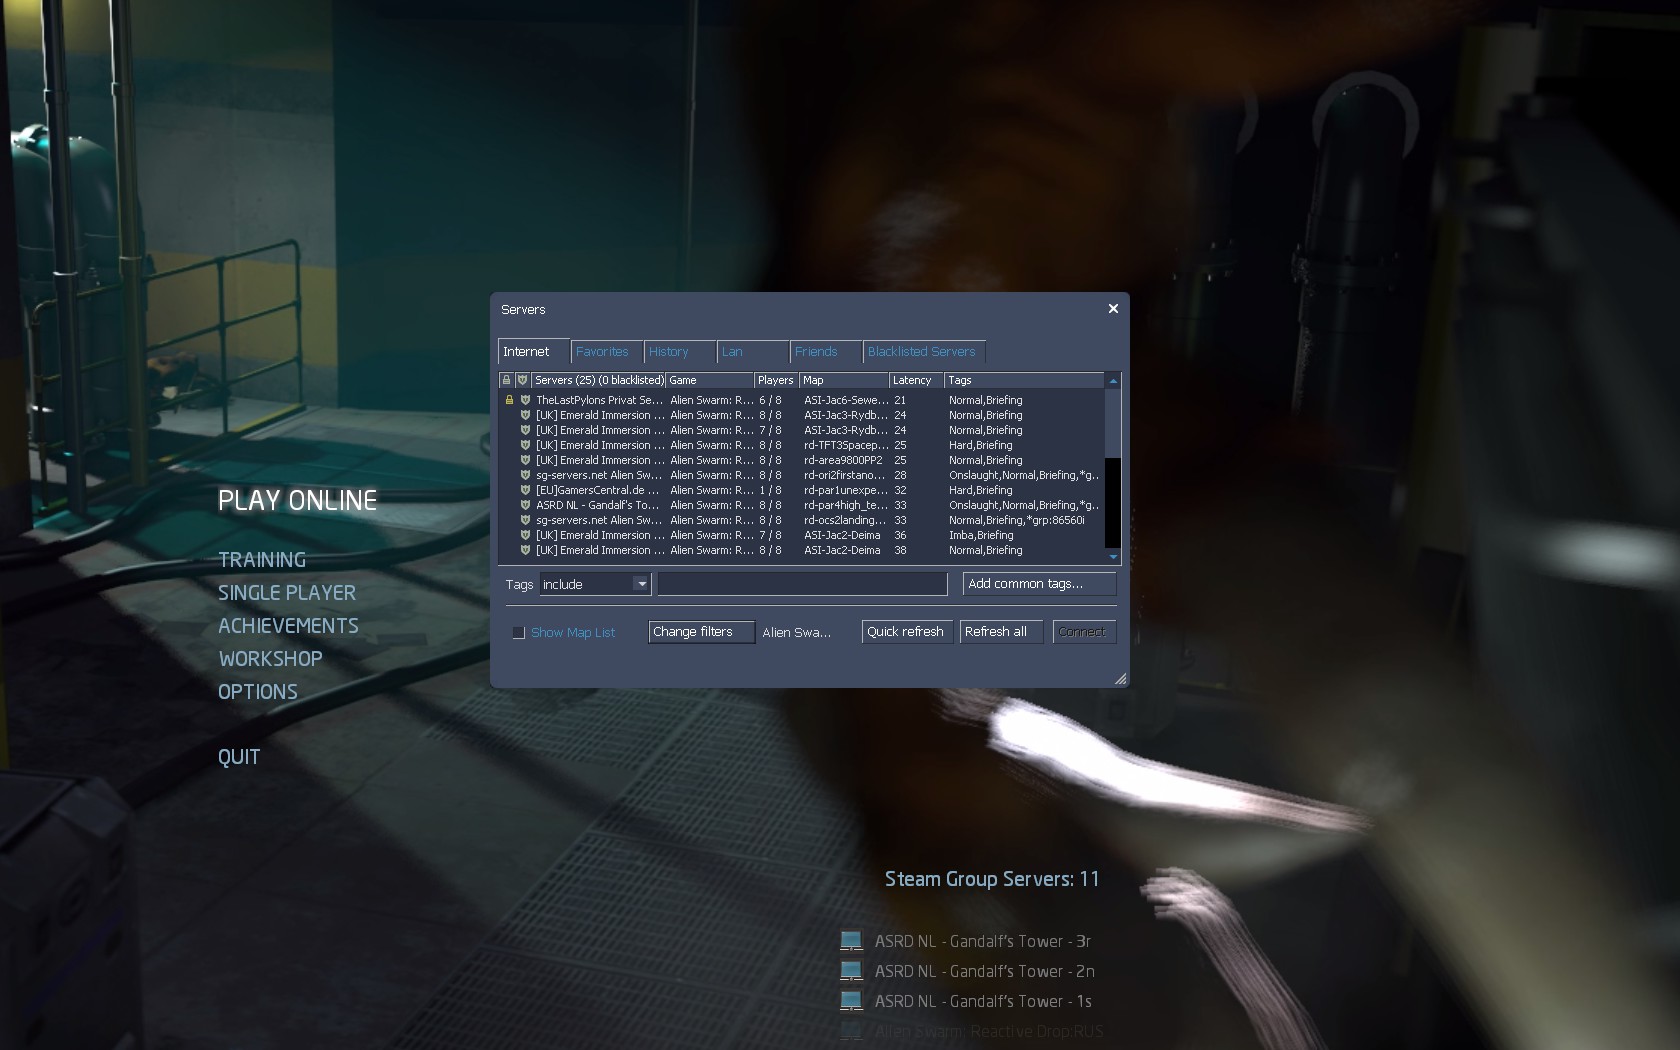Viewport: 1680px width, 1050px height.
Task: Select the 1 / 8 players cell
Action: tap(770, 490)
